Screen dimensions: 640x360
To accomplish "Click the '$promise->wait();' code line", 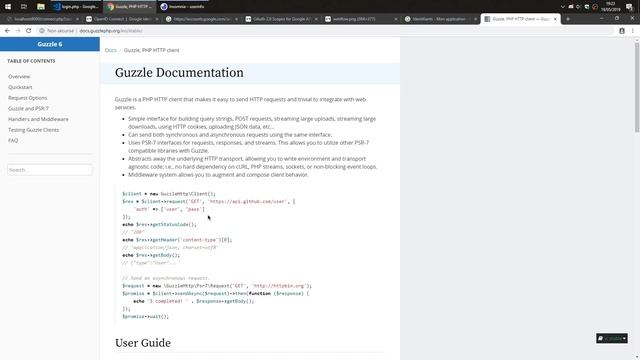I will point(145,316).
